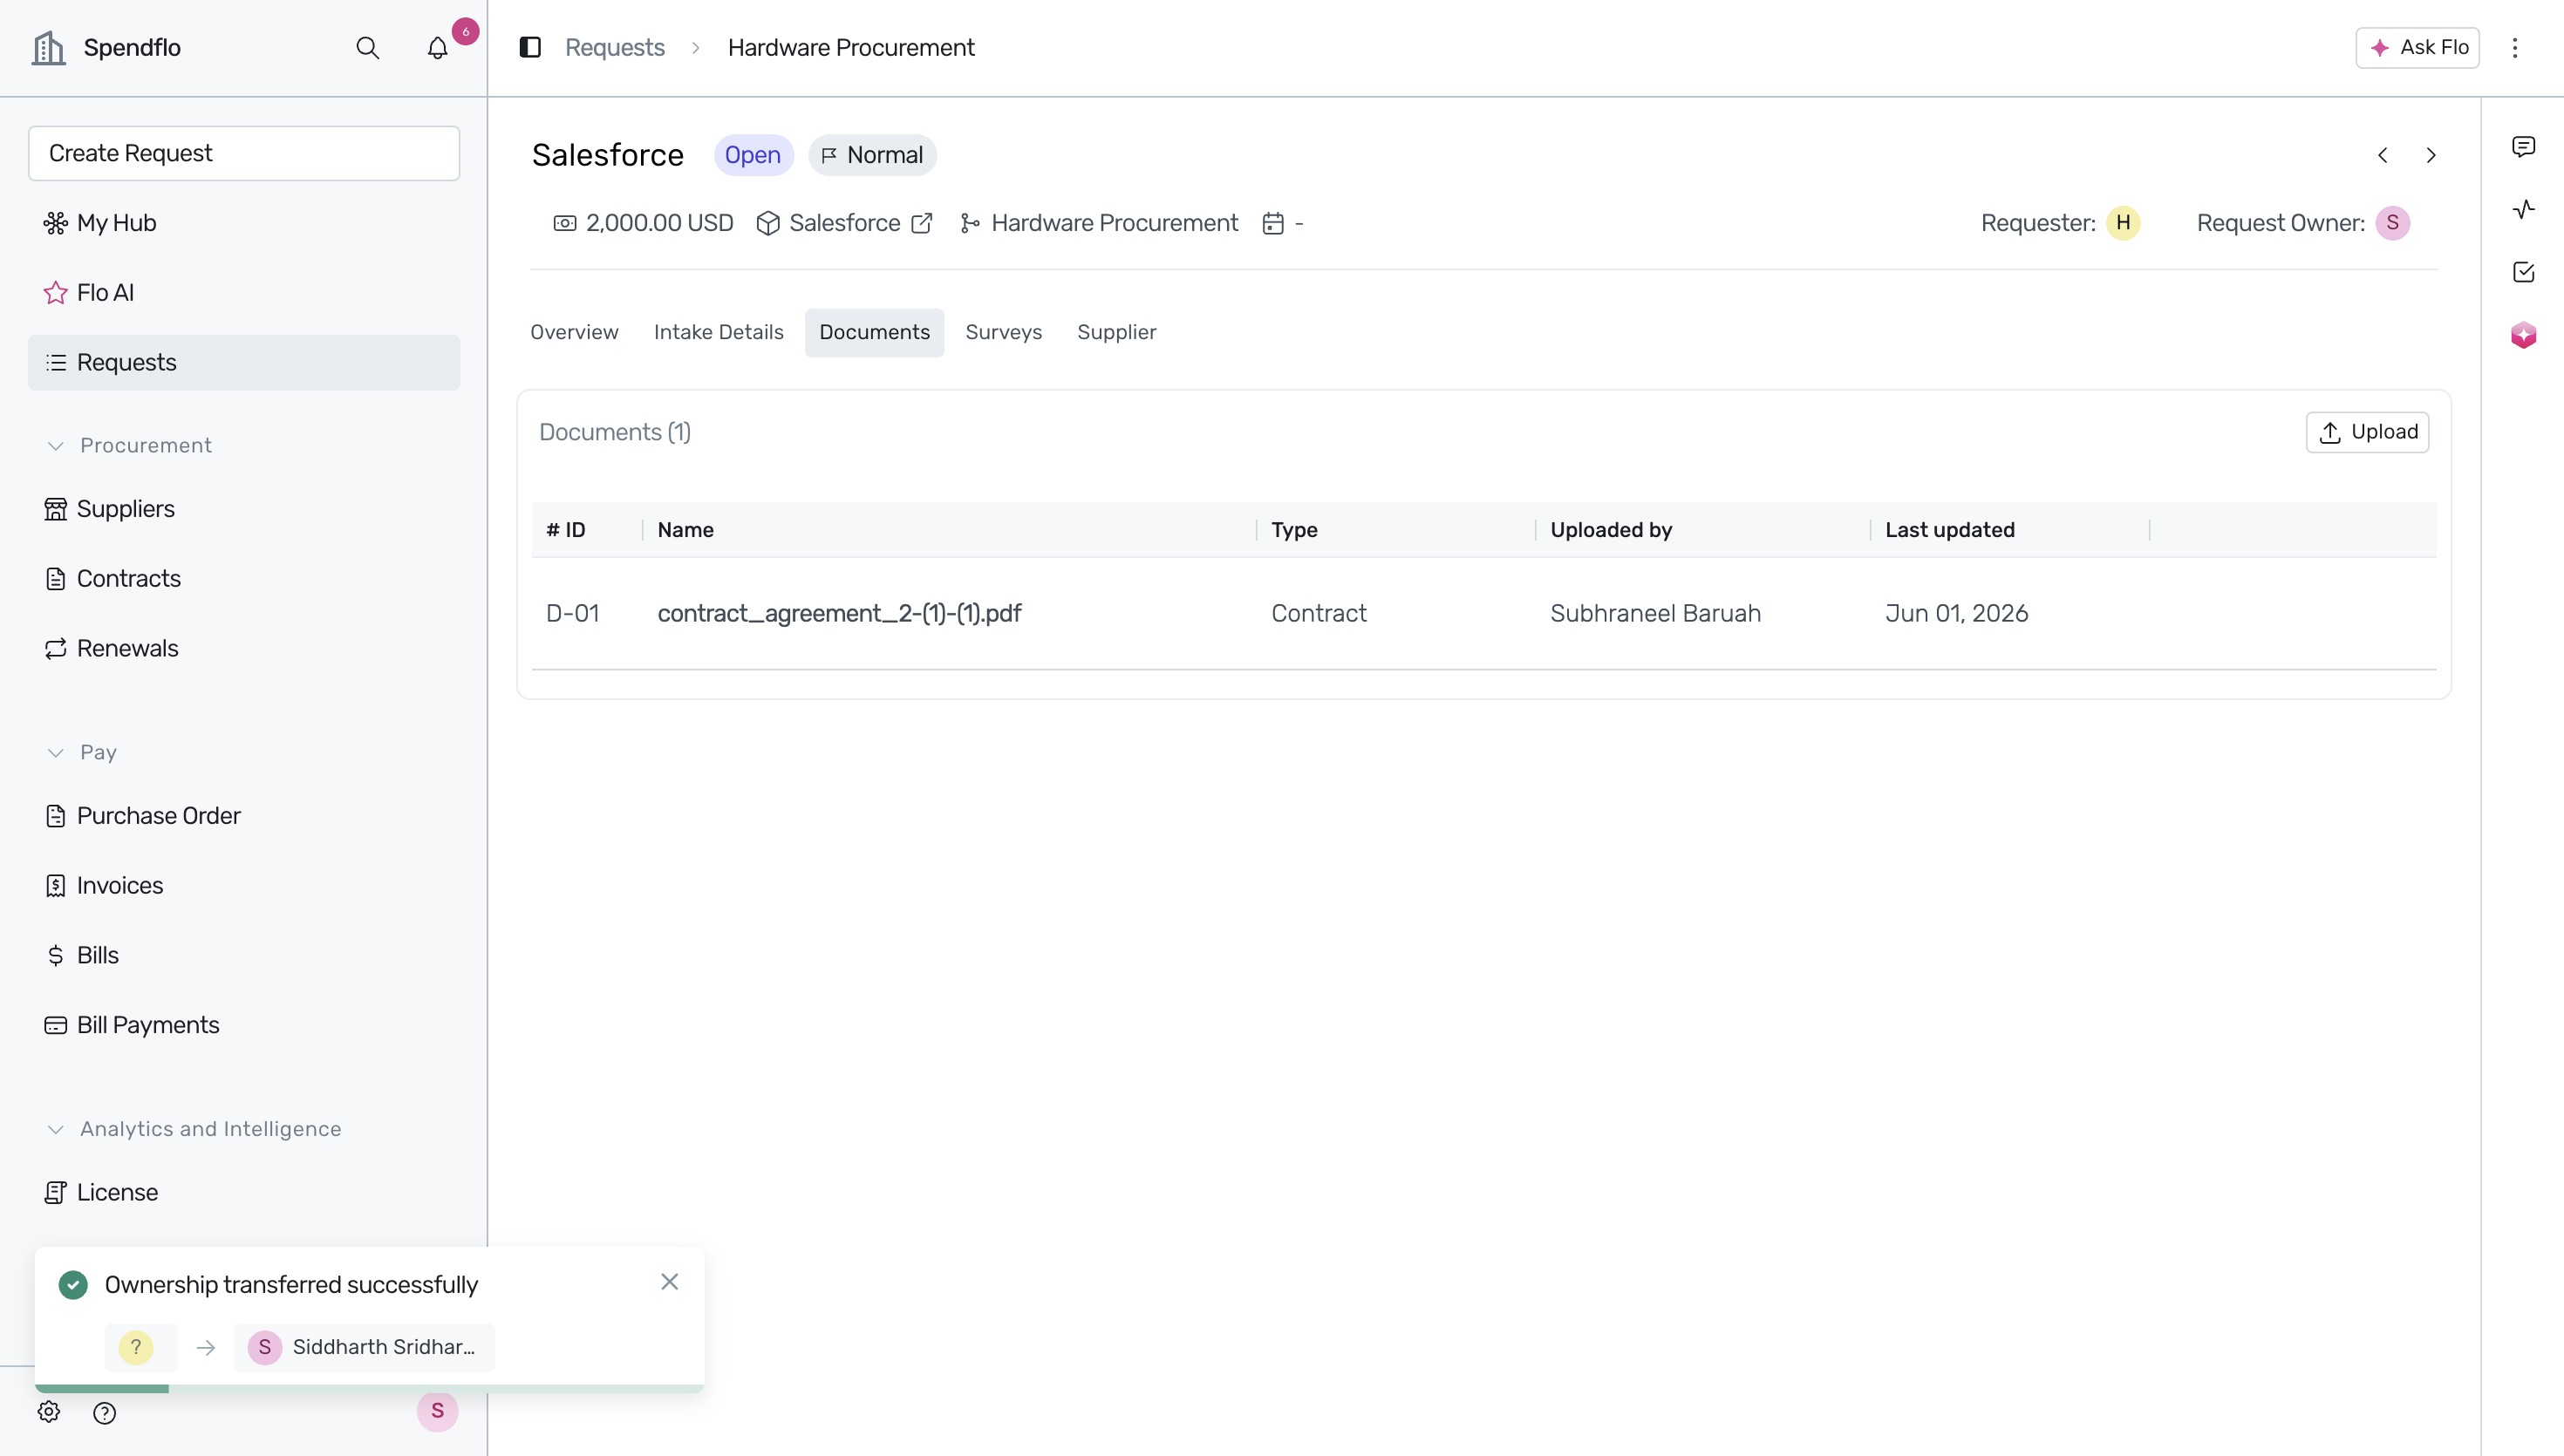Open the tasks checklist icon
Viewport: 2564px width, 1456px height.
[x=2524, y=272]
